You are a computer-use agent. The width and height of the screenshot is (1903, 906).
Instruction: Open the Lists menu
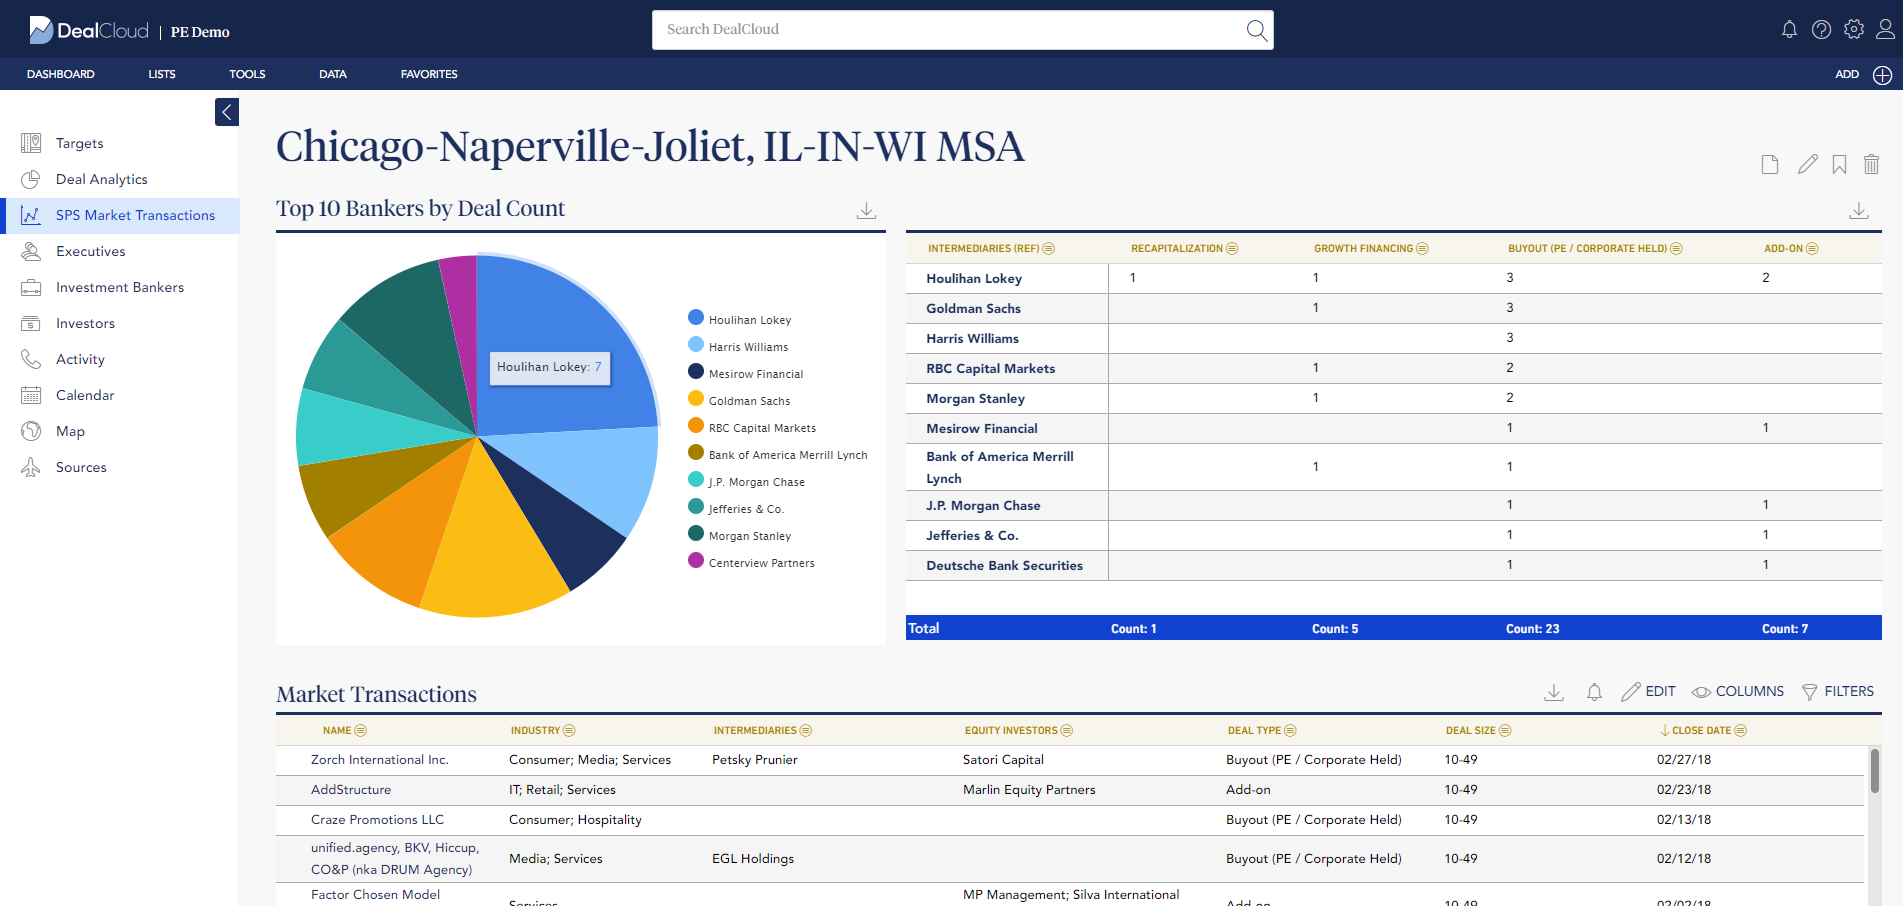(162, 74)
